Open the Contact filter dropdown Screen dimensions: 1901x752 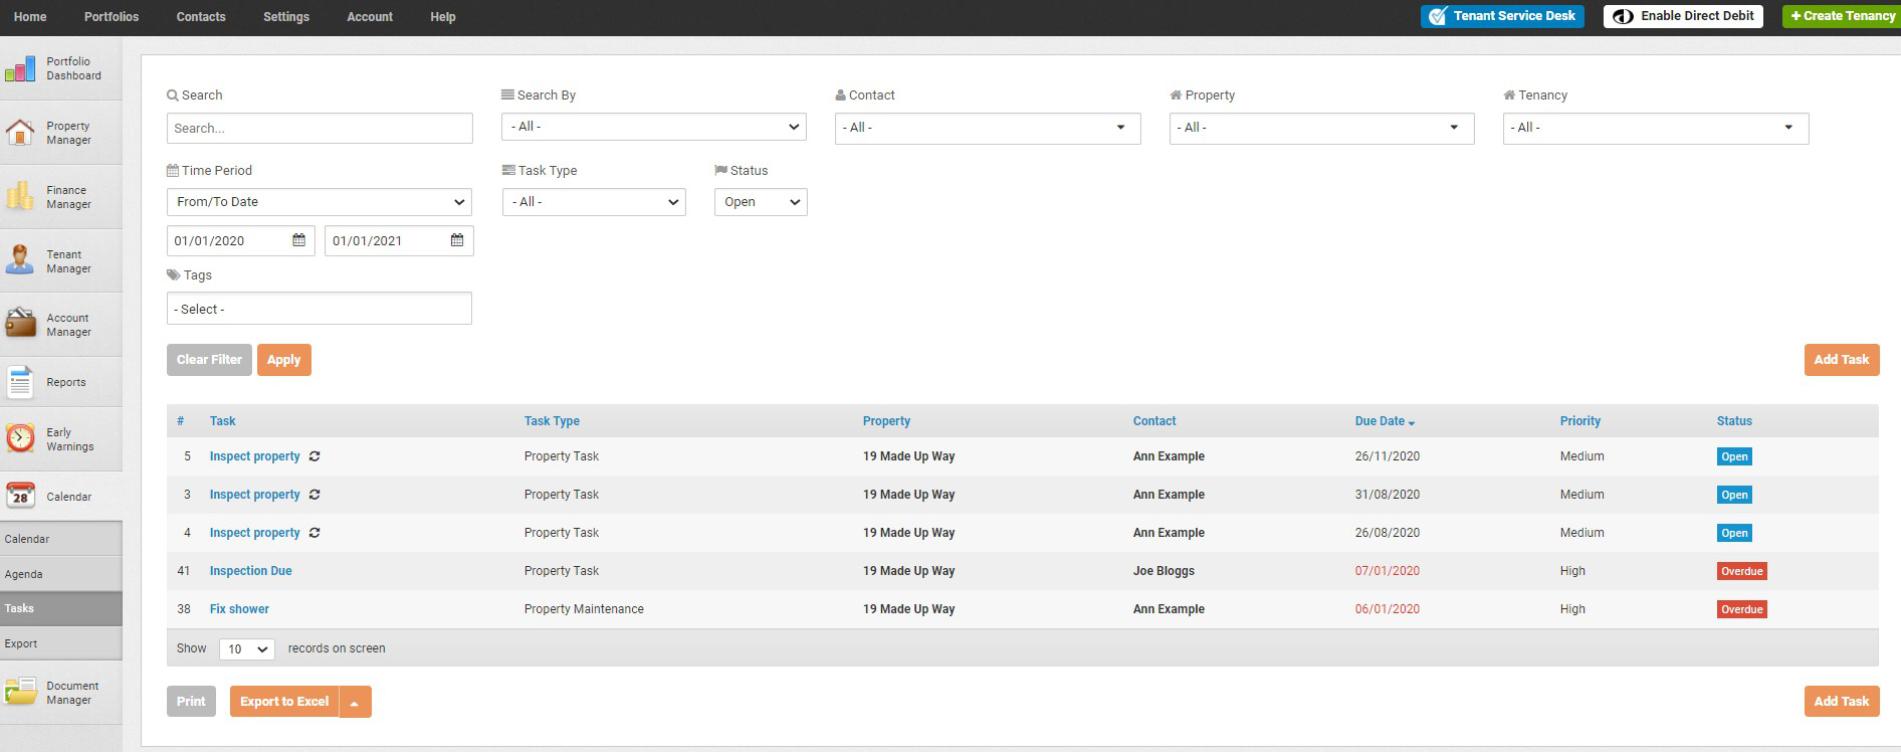[988, 128]
